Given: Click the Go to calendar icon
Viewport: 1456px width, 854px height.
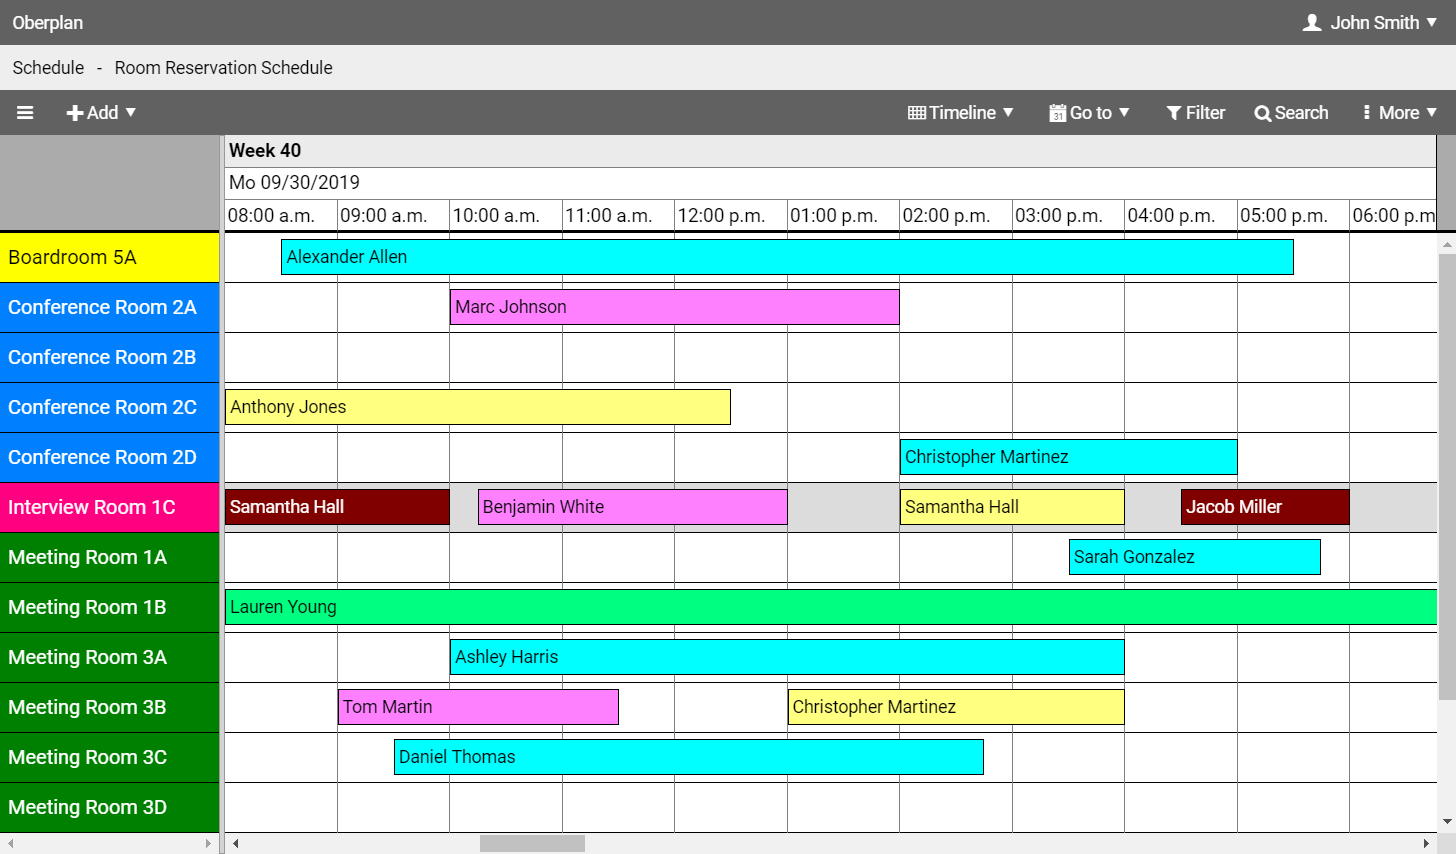Looking at the screenshot, I should [1057, 112].
